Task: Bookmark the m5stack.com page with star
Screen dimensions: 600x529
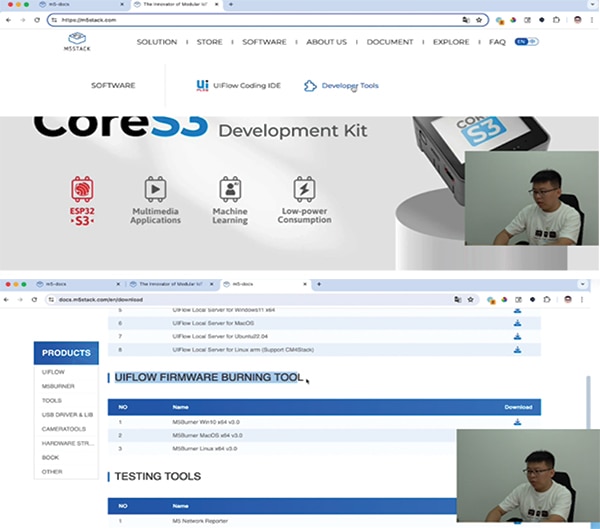Action: [x=479, y=20]
